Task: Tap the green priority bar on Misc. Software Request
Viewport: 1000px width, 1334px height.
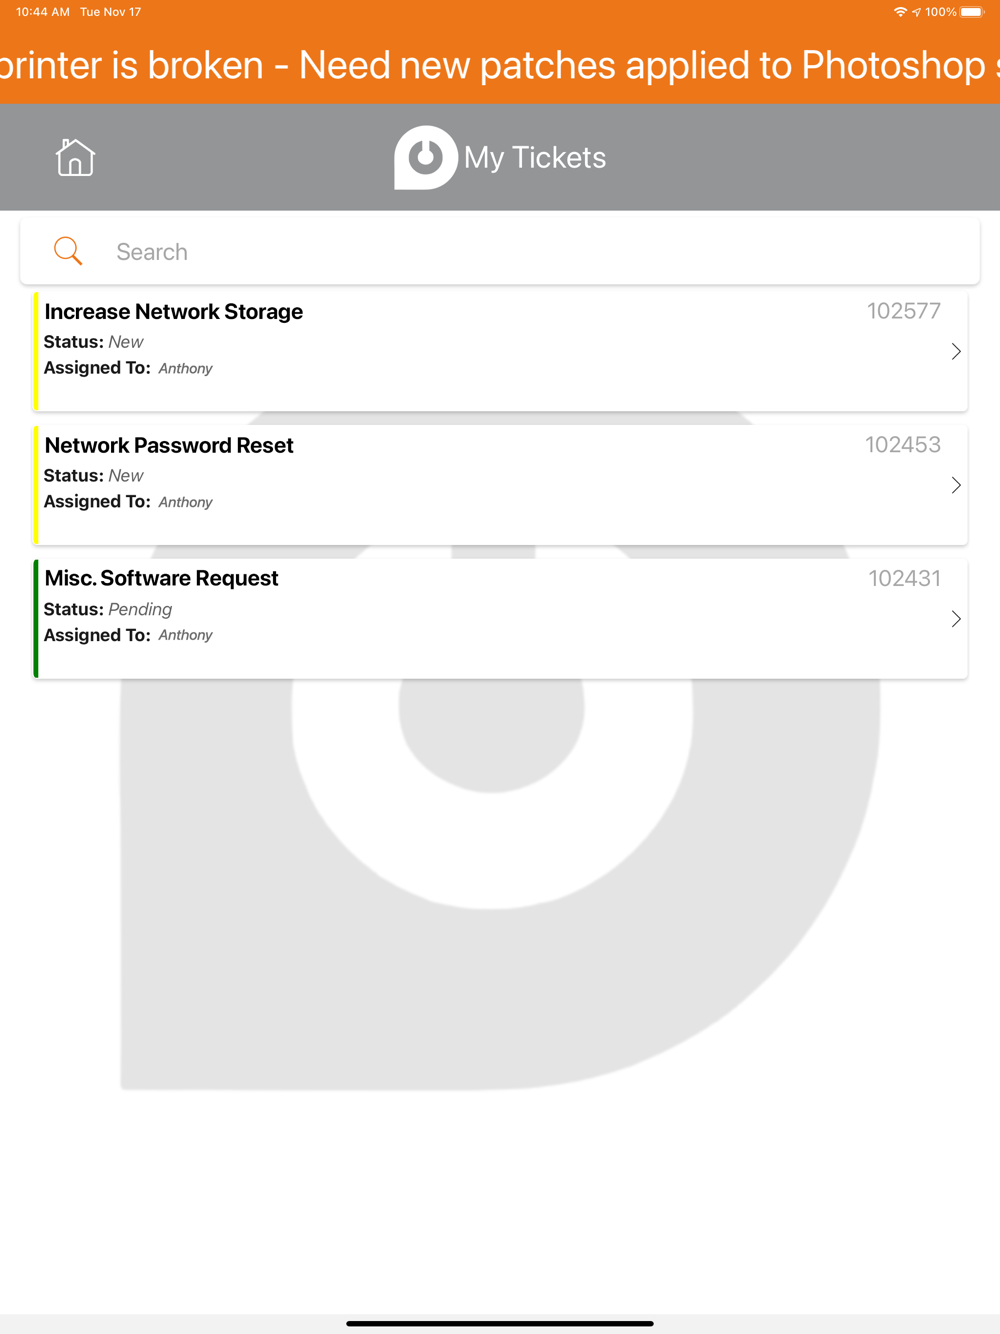Action: pos(36,619)
